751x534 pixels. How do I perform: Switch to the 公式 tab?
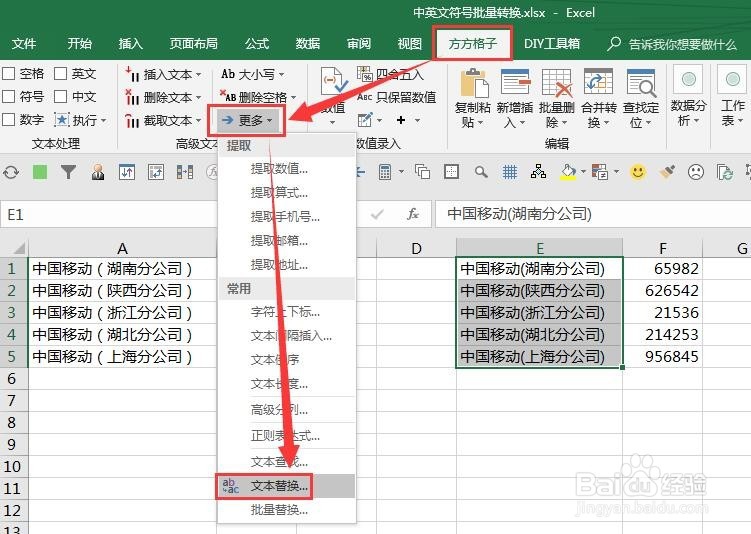click(x=257, y=44)
